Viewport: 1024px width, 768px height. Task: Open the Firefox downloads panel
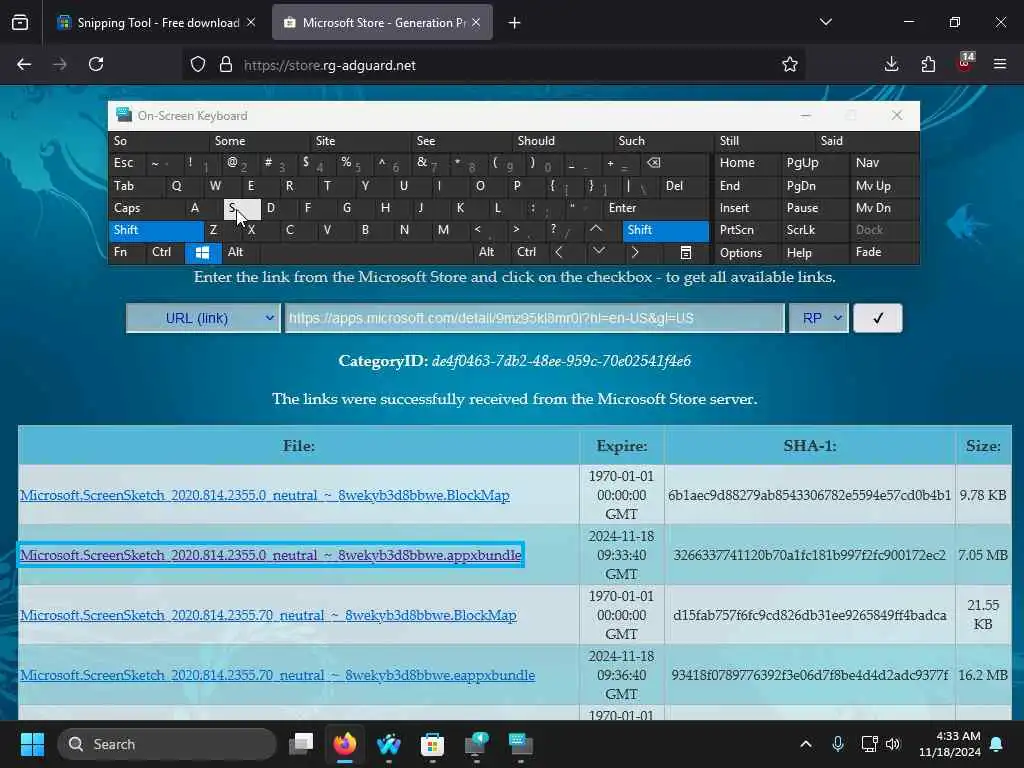891,65
